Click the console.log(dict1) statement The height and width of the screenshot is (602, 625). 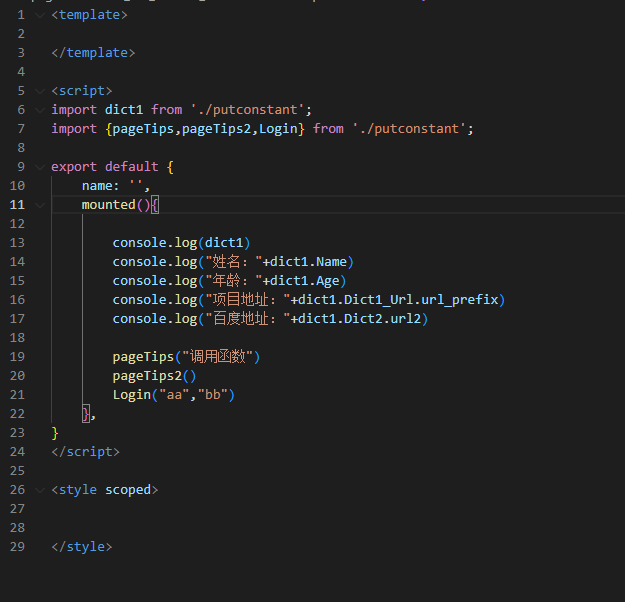(x=181, y=243)
